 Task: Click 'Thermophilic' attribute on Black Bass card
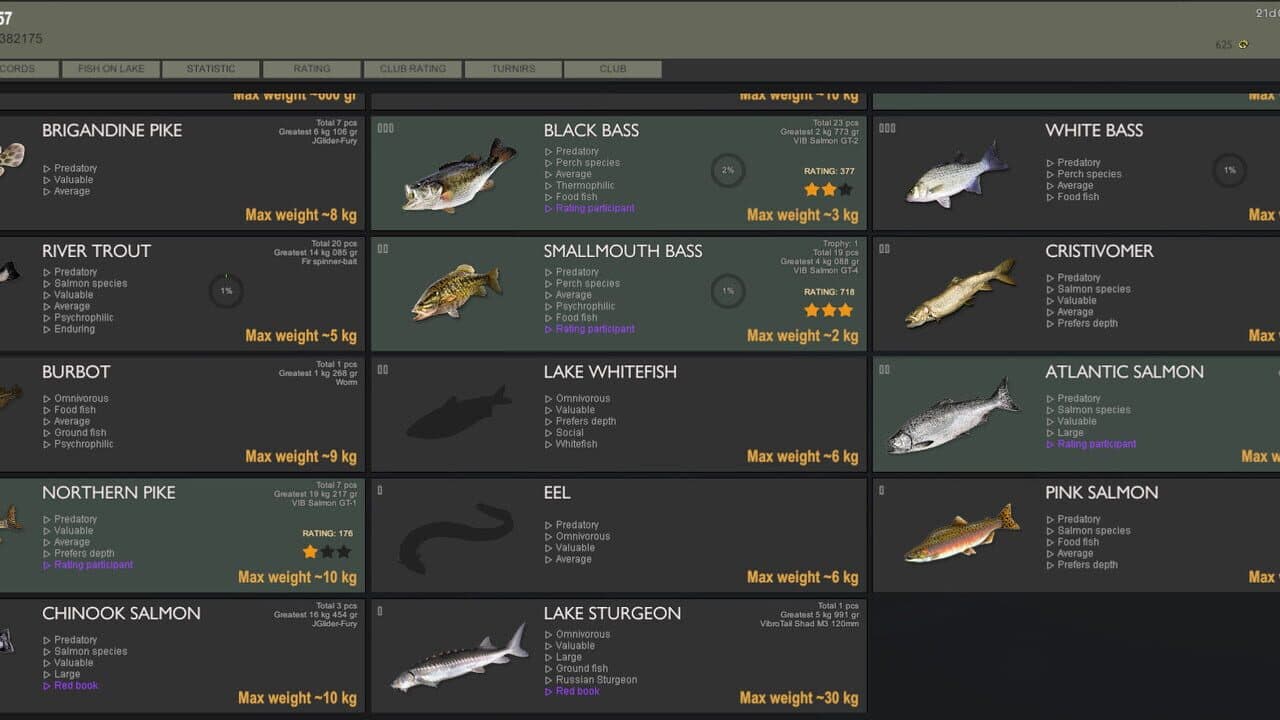point(585,186)
